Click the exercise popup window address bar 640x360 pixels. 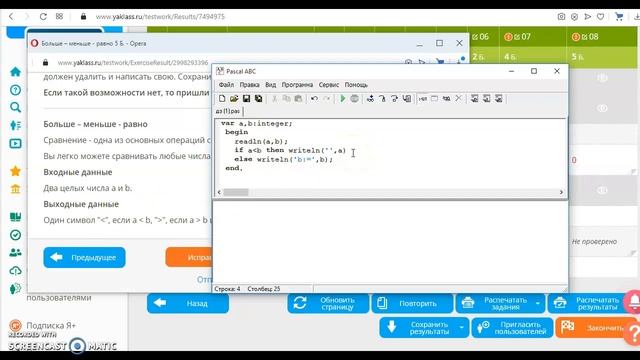coord(133,63)
